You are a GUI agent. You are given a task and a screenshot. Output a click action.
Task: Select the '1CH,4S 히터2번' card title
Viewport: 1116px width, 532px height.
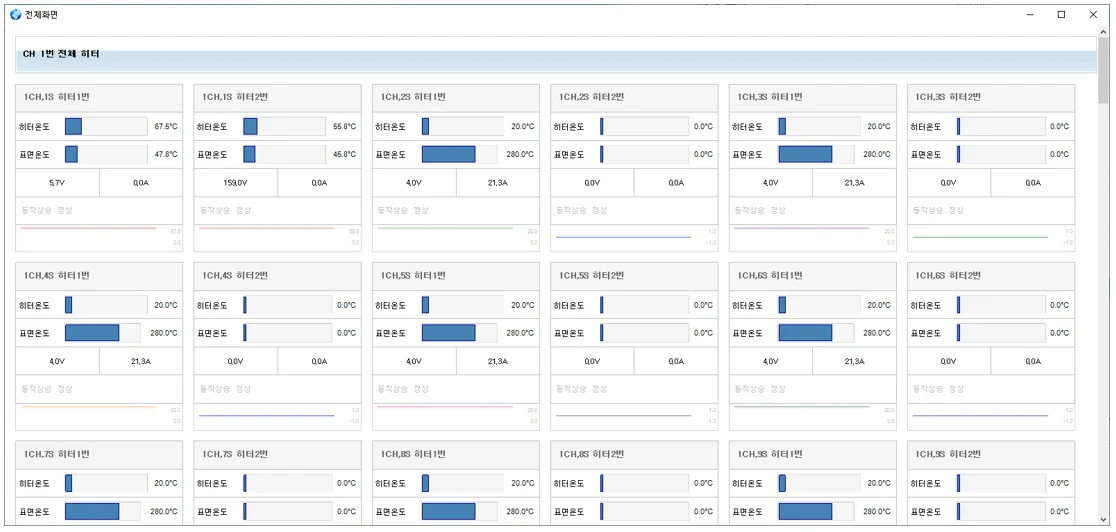point(235,276)
